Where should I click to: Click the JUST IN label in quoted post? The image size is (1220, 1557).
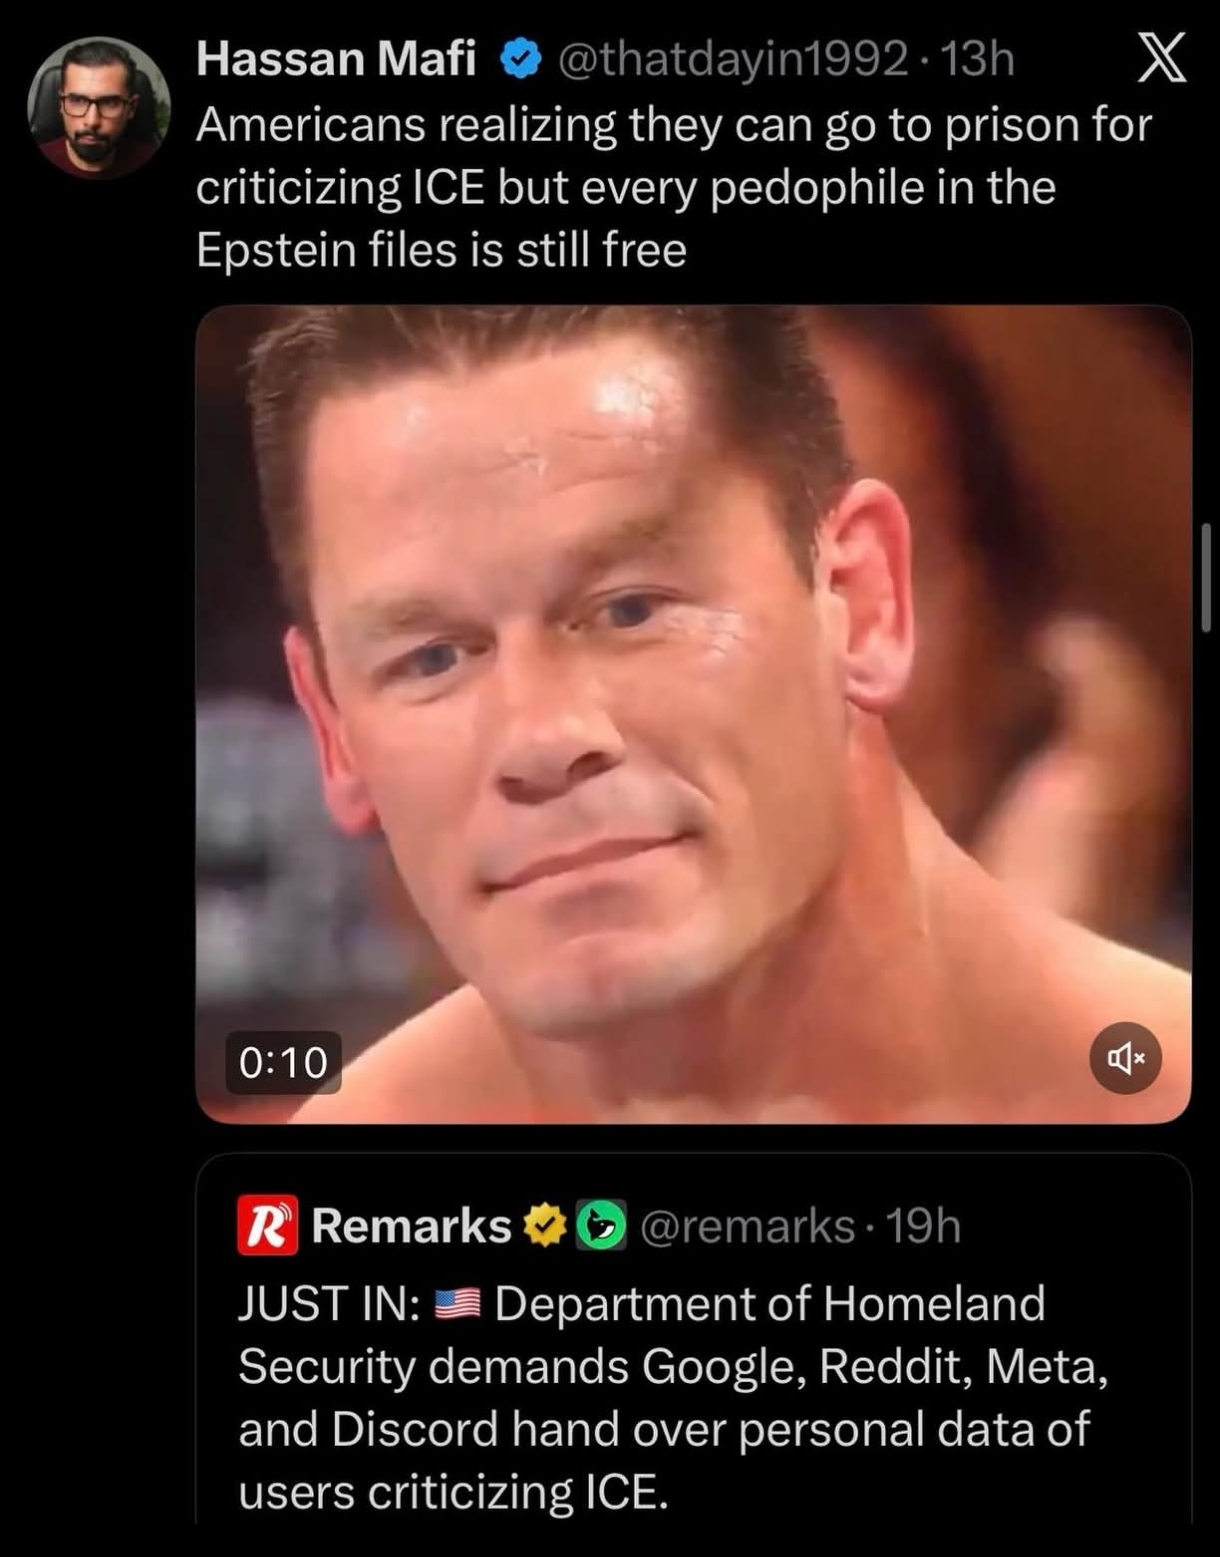pos(328,1304)
